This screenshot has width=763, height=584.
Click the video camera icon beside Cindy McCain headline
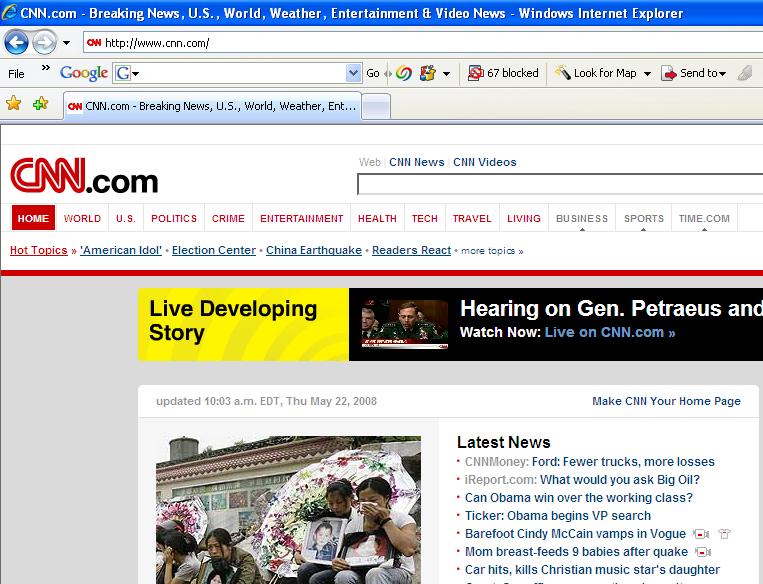tap(702, 534)
